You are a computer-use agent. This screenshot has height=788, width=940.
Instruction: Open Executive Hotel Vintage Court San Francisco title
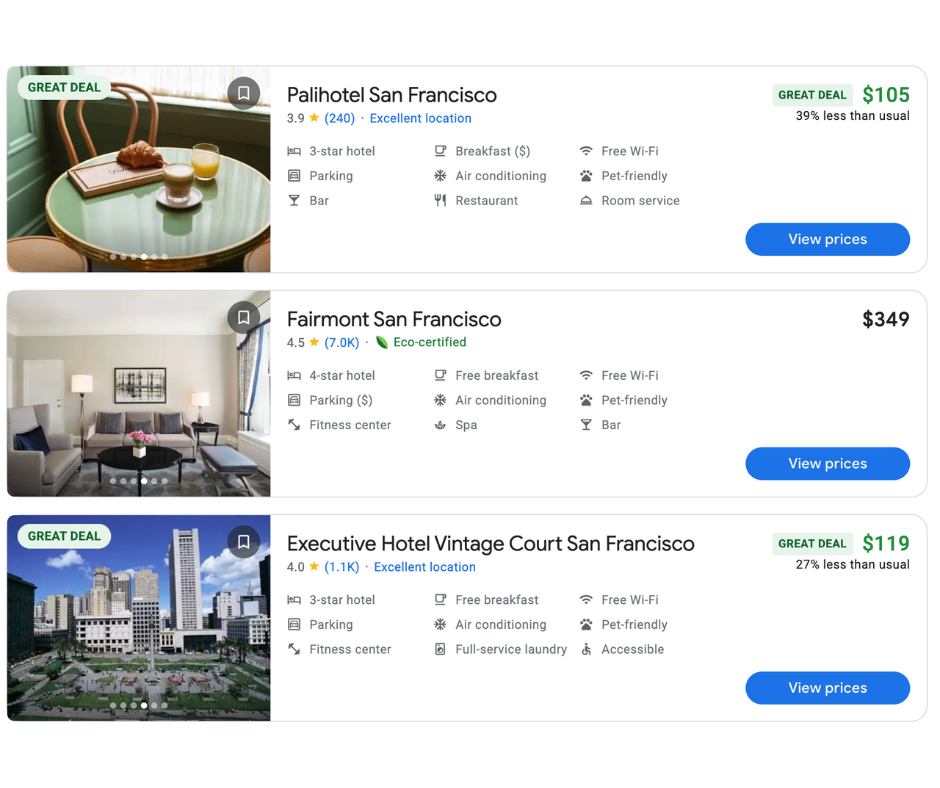490,544
